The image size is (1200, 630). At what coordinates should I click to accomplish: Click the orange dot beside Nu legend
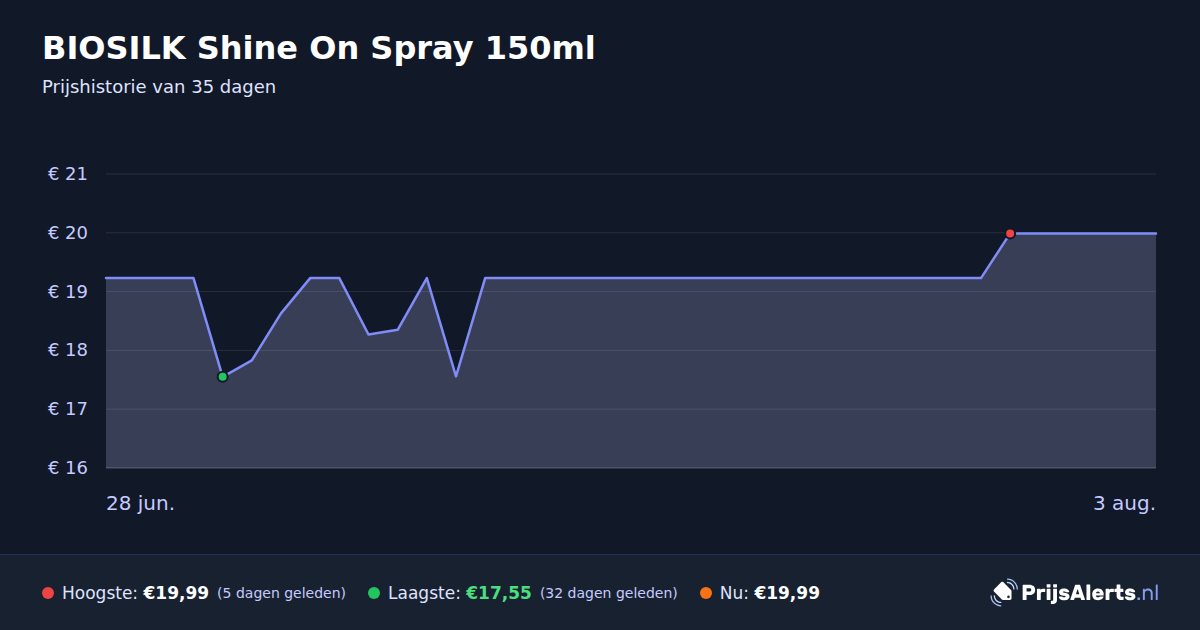pos(706,593)
